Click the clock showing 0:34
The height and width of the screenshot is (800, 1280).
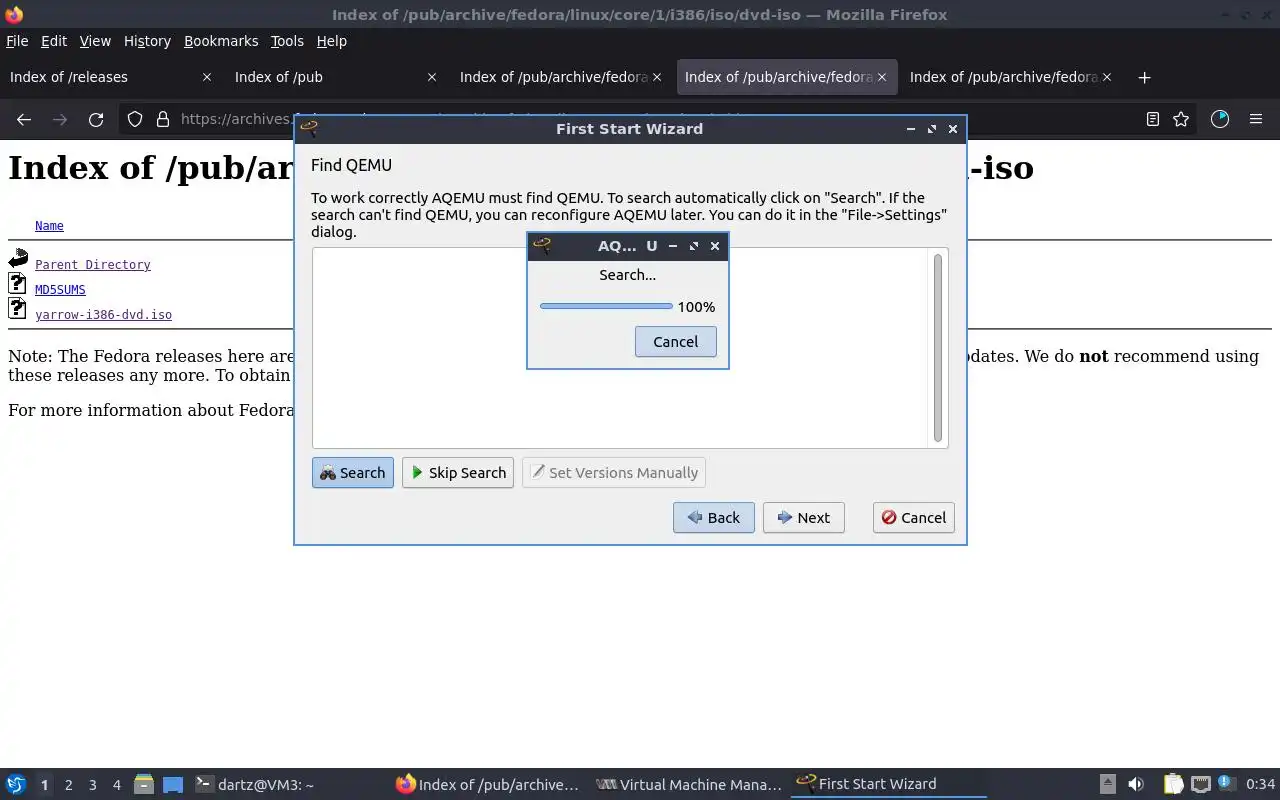click(x=1260, y=785)
